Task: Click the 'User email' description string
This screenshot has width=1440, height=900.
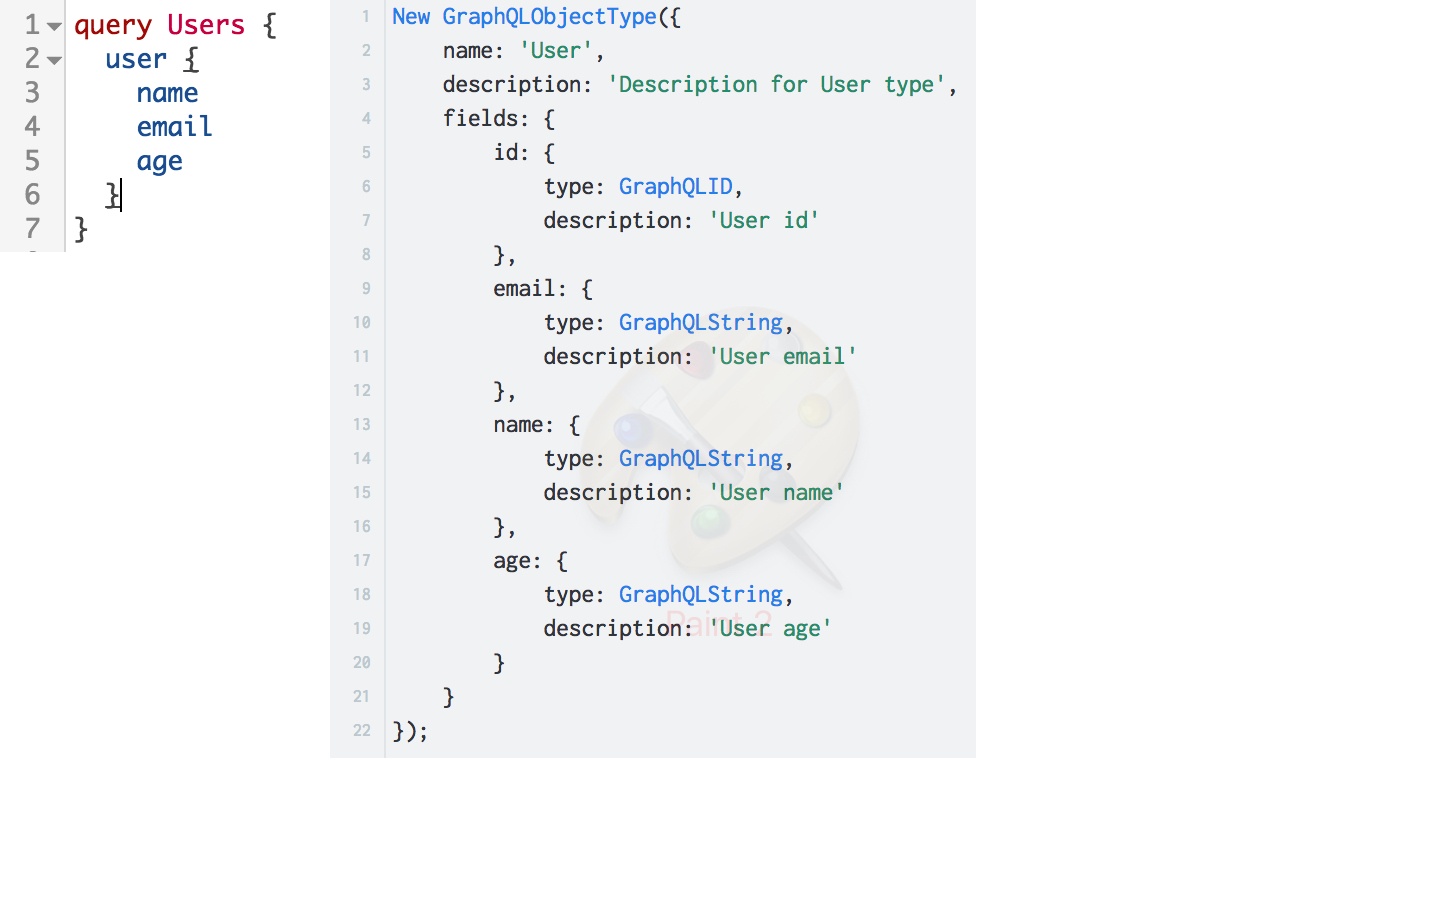Action: tap(783, 356)
